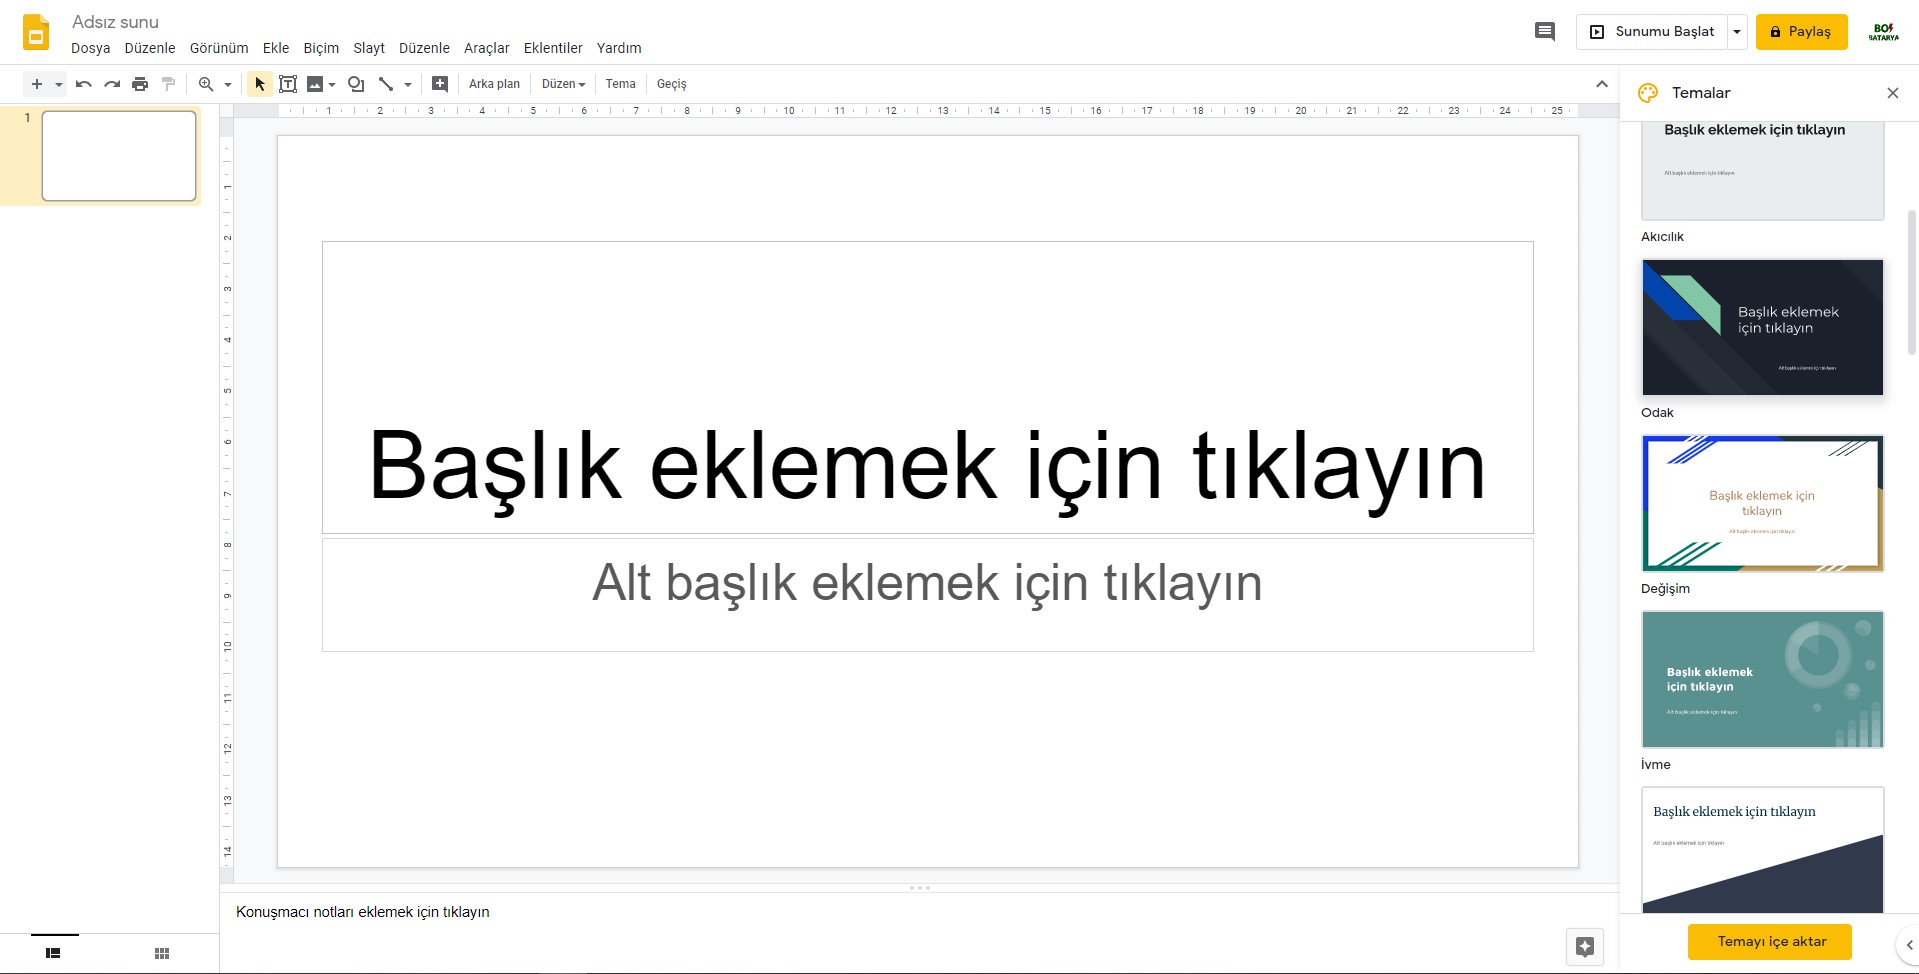Expand the Sunumu Başlat presentation options arrow
This screenshot has height=974, width=1919.
pos(1735,31)
